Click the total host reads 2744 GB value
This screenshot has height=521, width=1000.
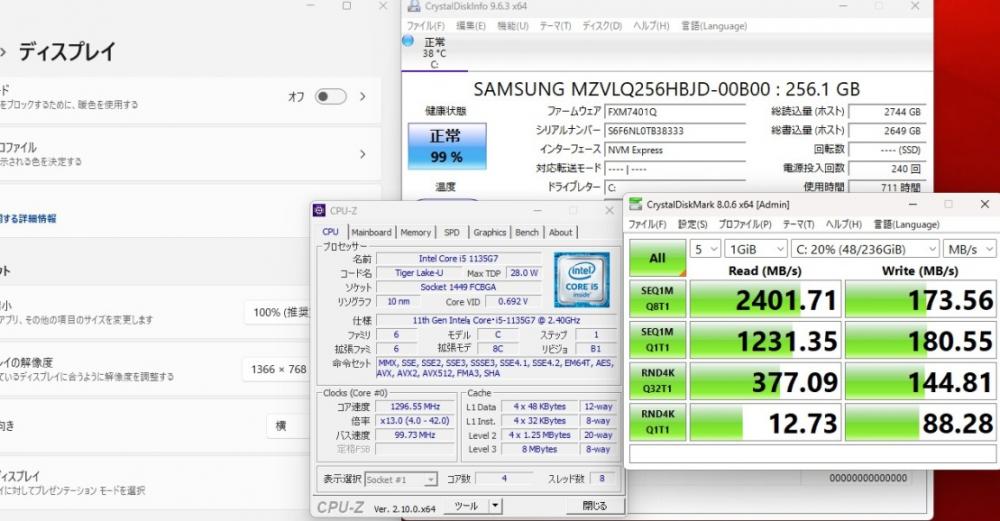click(887, 112)
